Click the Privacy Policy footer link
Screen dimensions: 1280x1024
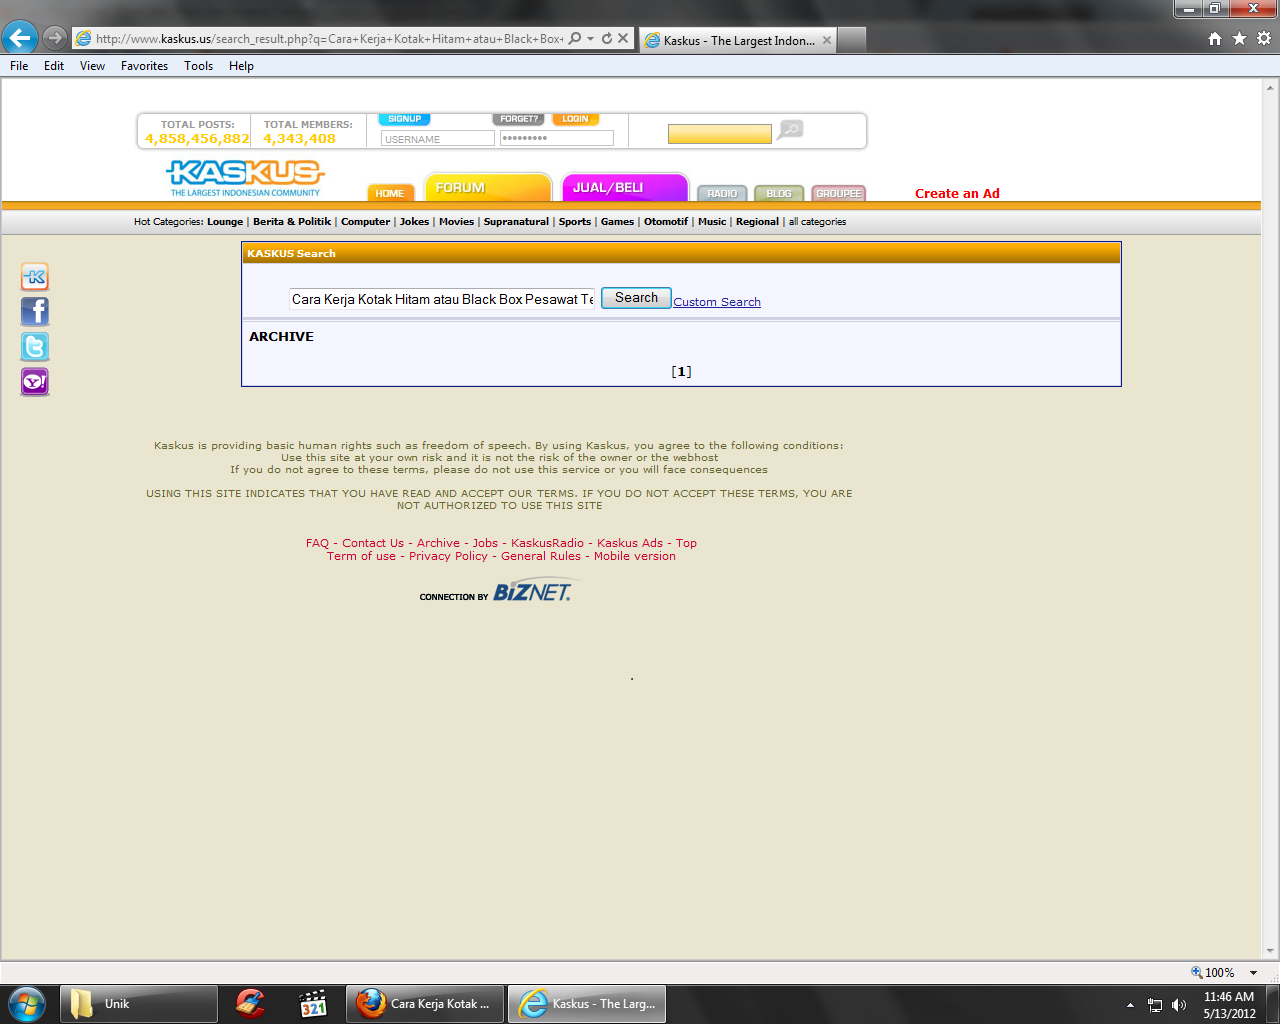tap(448, 557)
